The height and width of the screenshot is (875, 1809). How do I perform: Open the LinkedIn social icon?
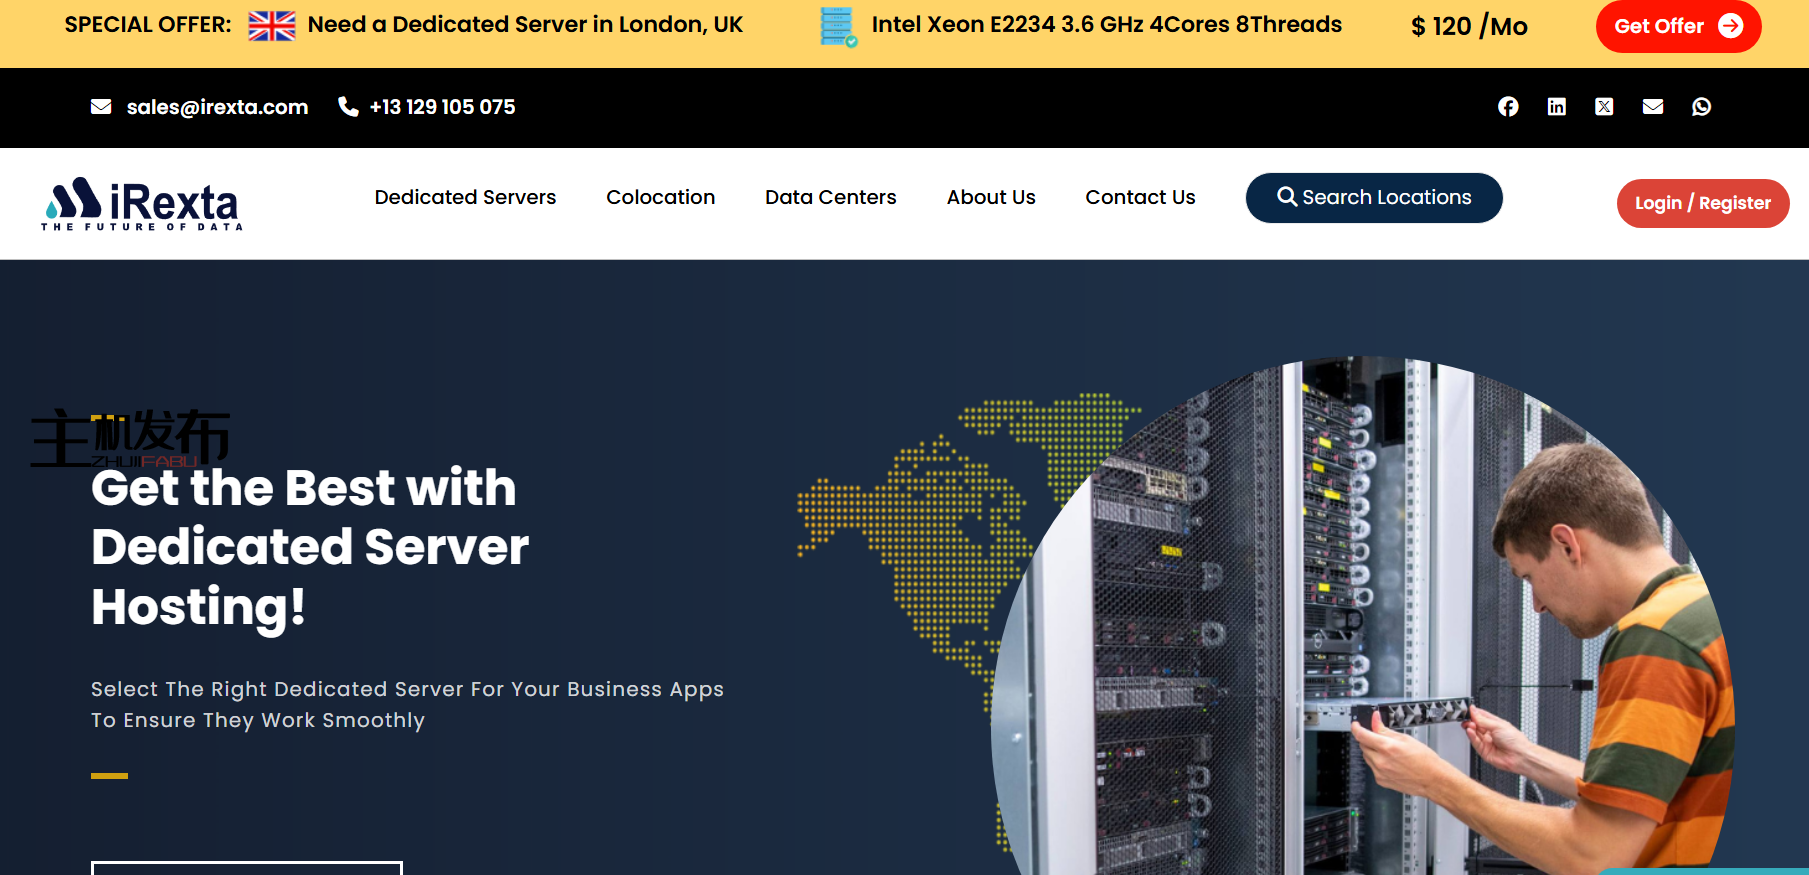1556,107
